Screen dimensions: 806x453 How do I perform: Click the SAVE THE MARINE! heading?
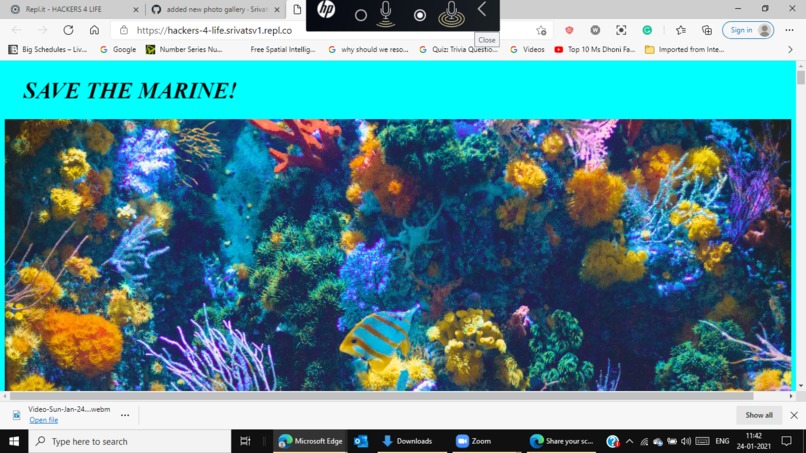(130, 90)
